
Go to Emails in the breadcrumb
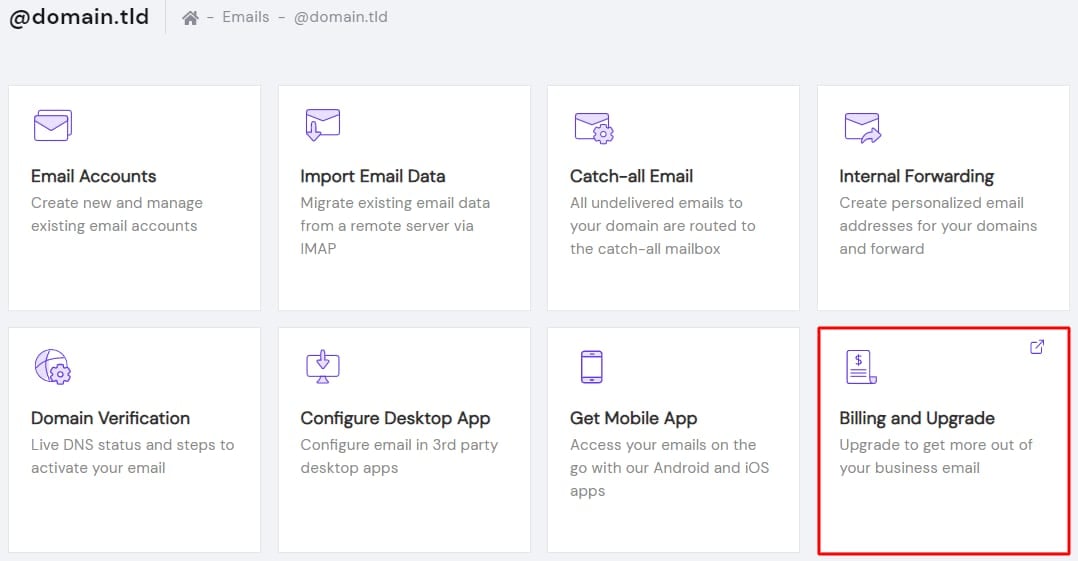(x=246, y=17)
